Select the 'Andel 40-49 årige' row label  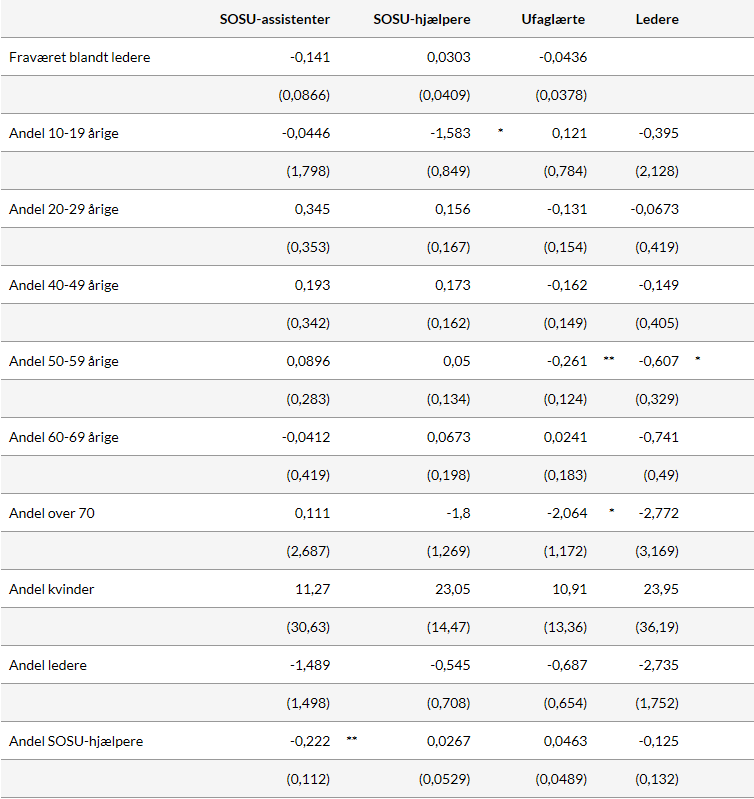64,285
